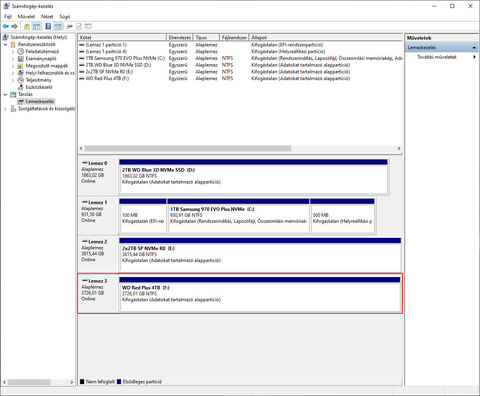Expand Helyi felhasználók node arrow
This screenshot has height=396, width=480.
coord(13,73)
